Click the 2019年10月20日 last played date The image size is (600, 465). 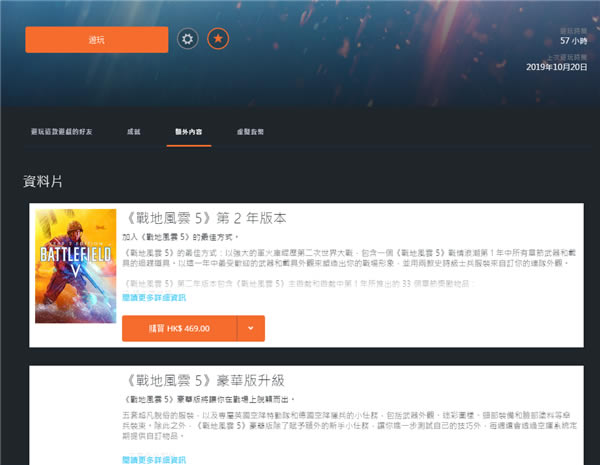(558, 67)
